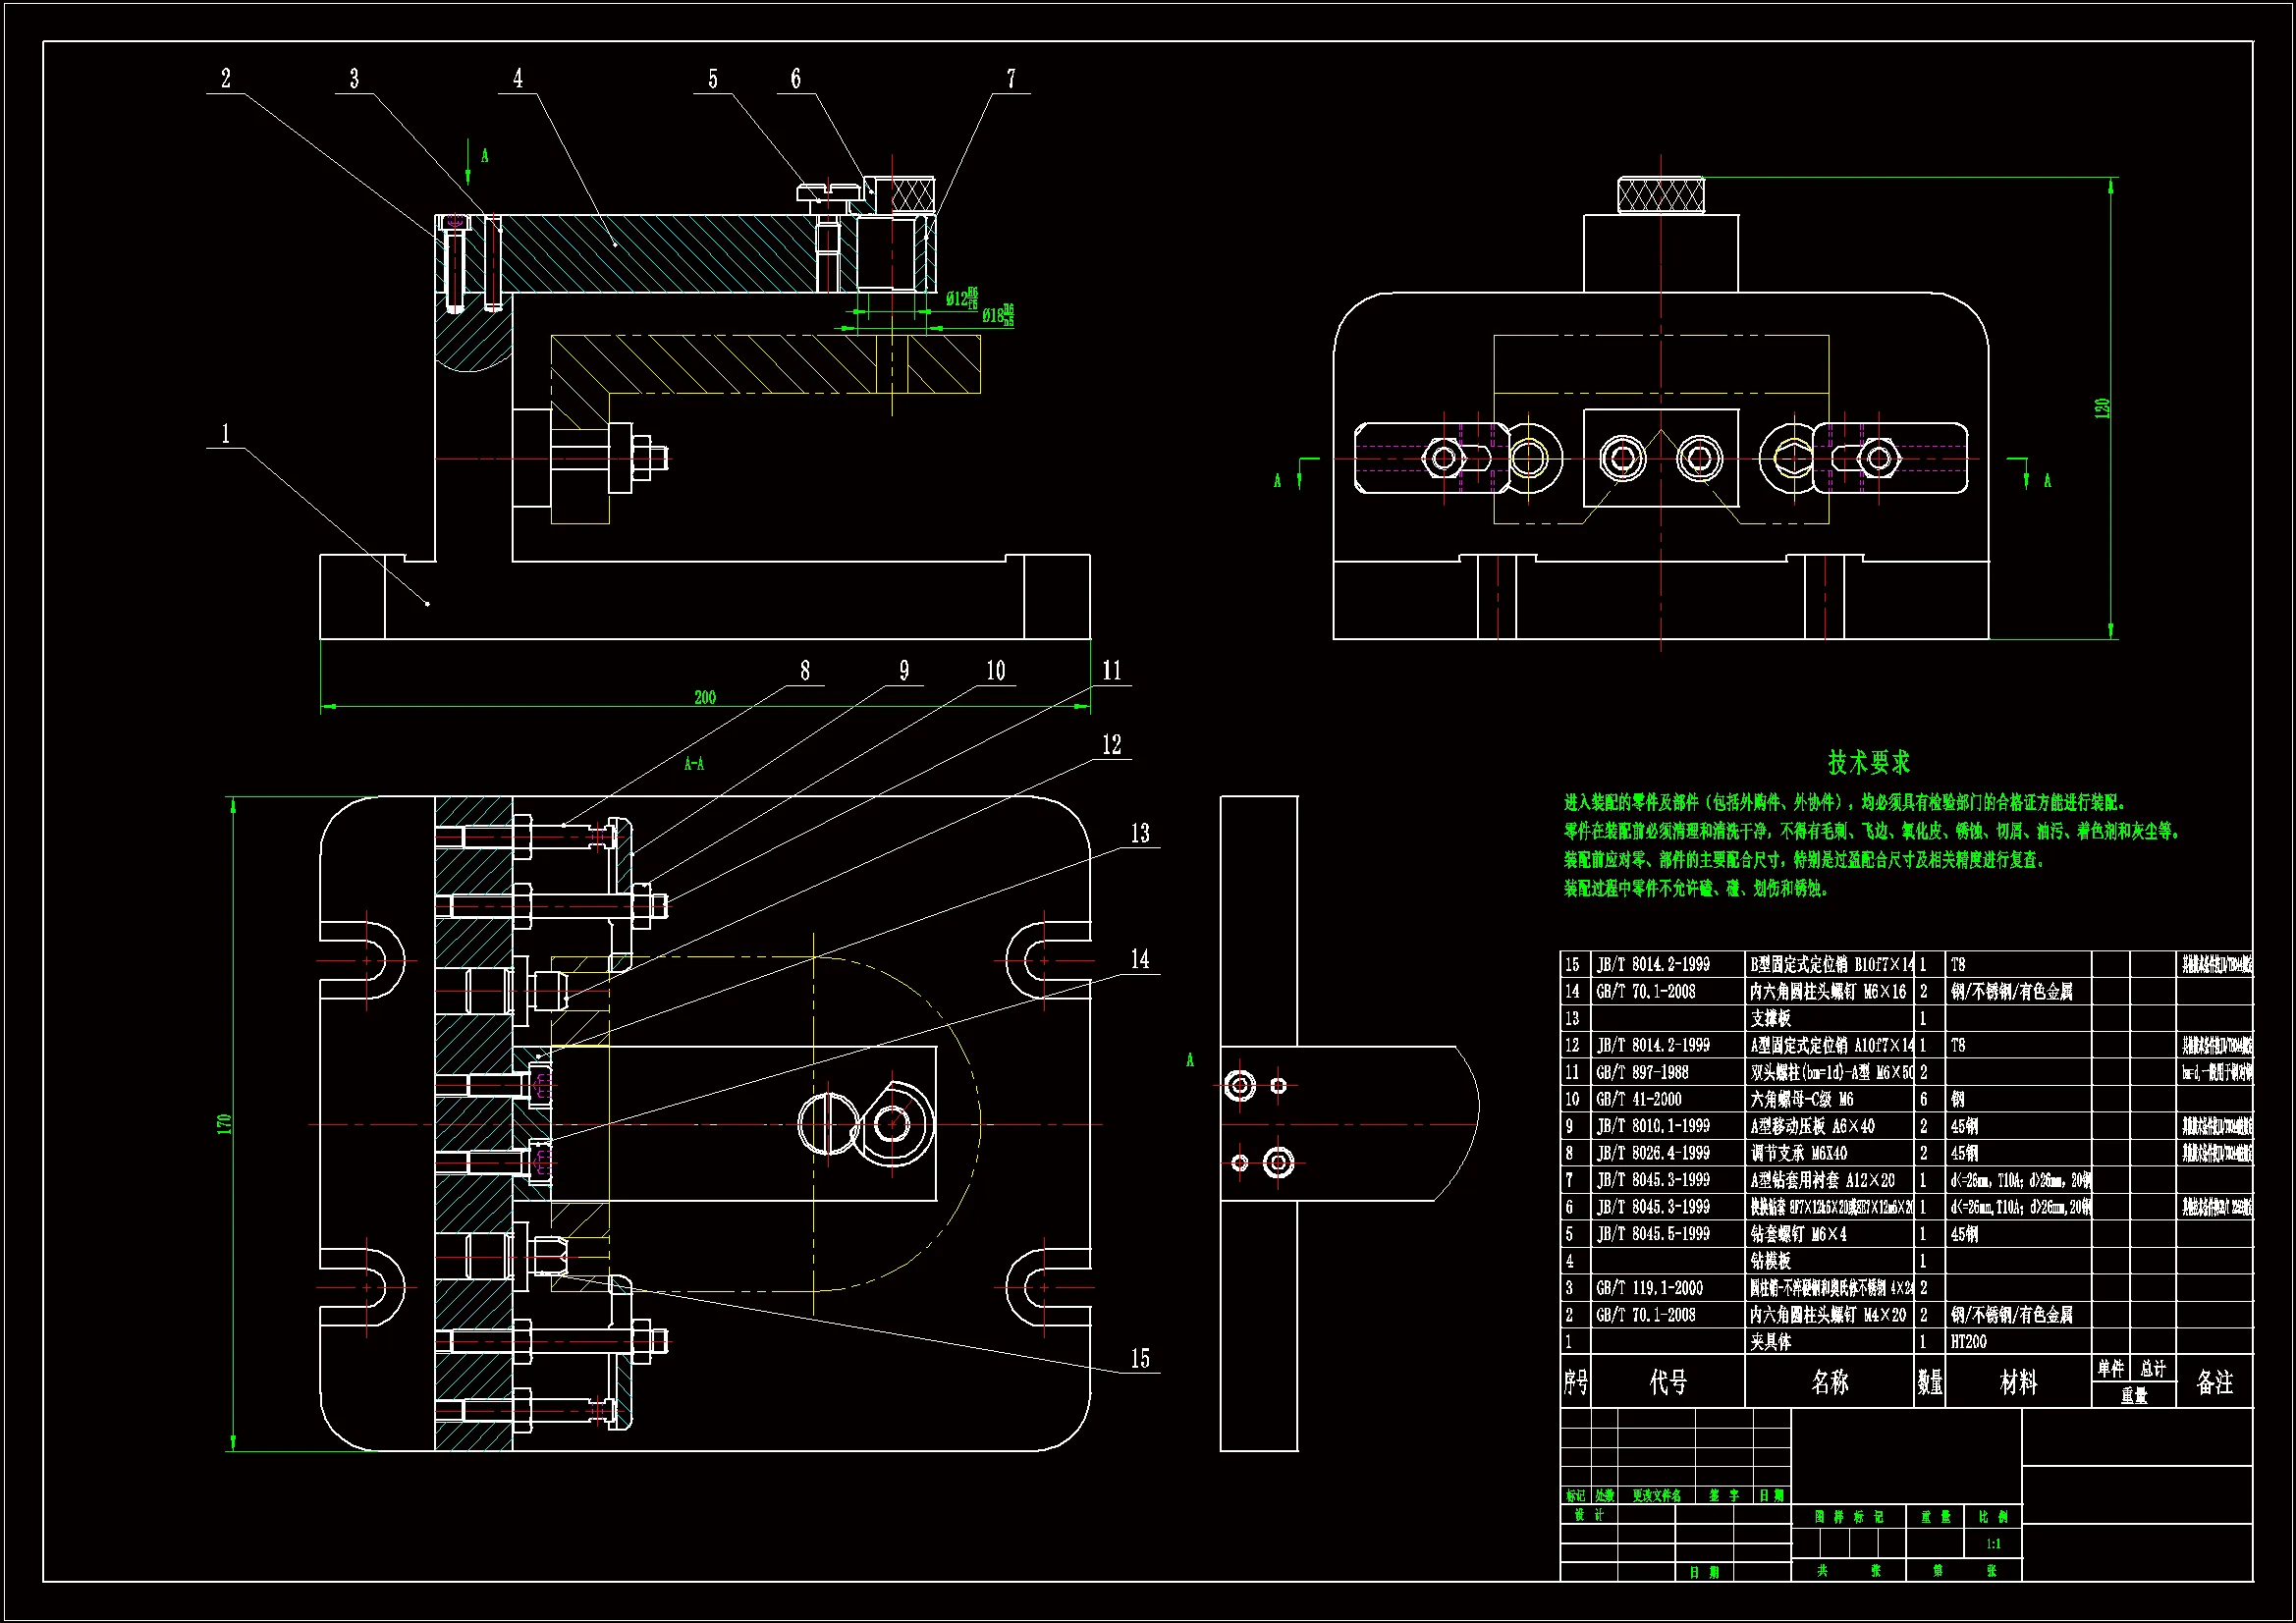Select the 1:1 scale cell in the title block

[1993, 1544]
